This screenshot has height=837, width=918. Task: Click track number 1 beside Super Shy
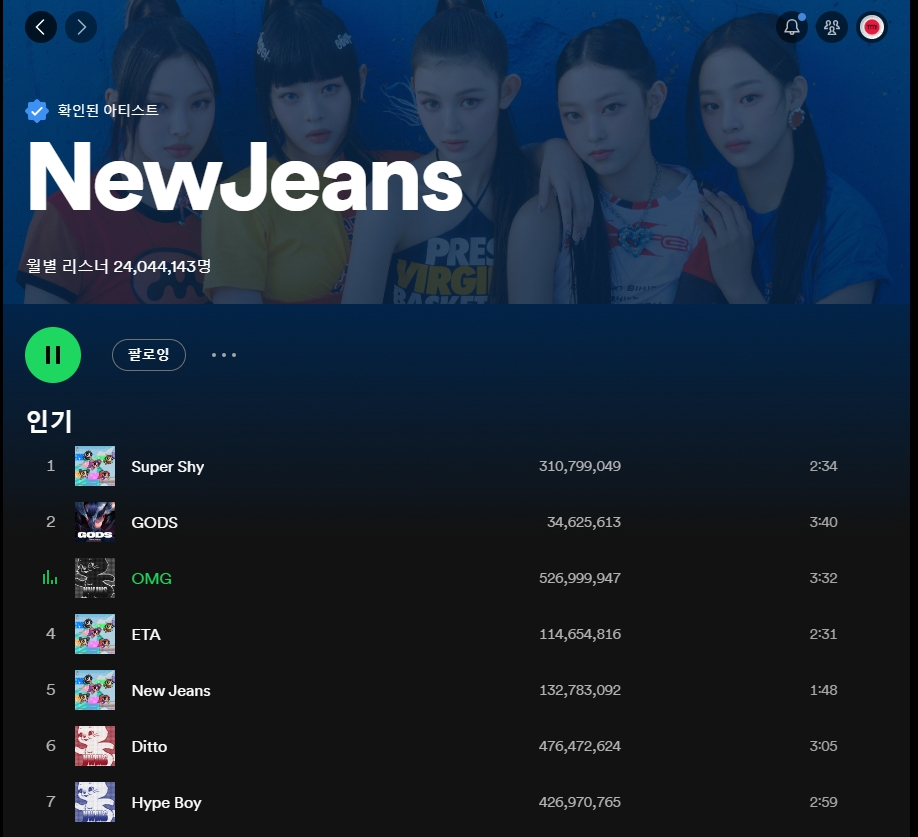51,466
